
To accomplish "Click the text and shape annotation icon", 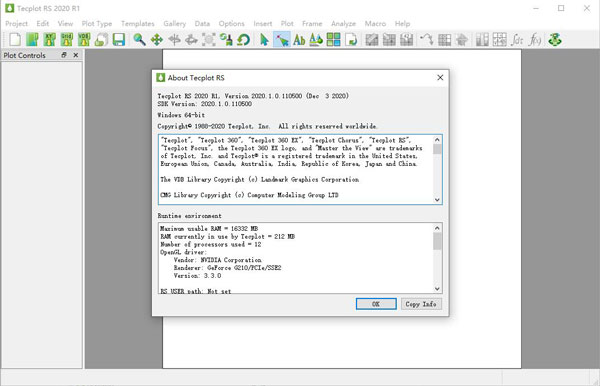I will [x=316, y=39].
